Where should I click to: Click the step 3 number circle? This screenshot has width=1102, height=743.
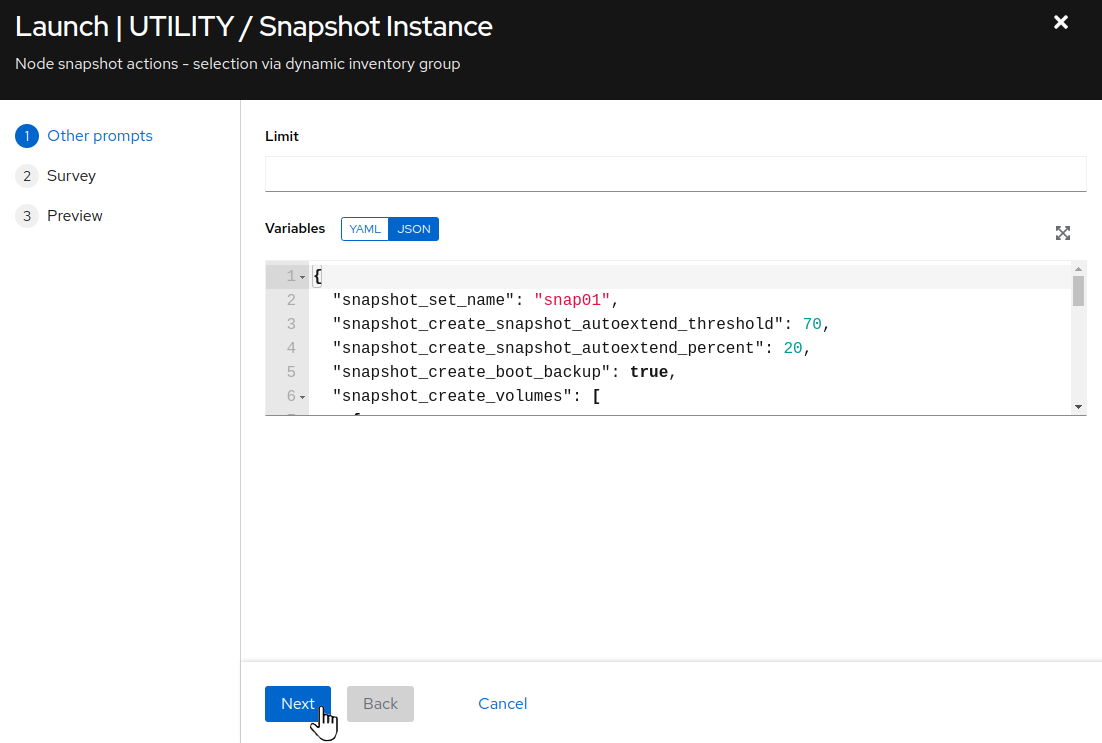pos(27,216)
